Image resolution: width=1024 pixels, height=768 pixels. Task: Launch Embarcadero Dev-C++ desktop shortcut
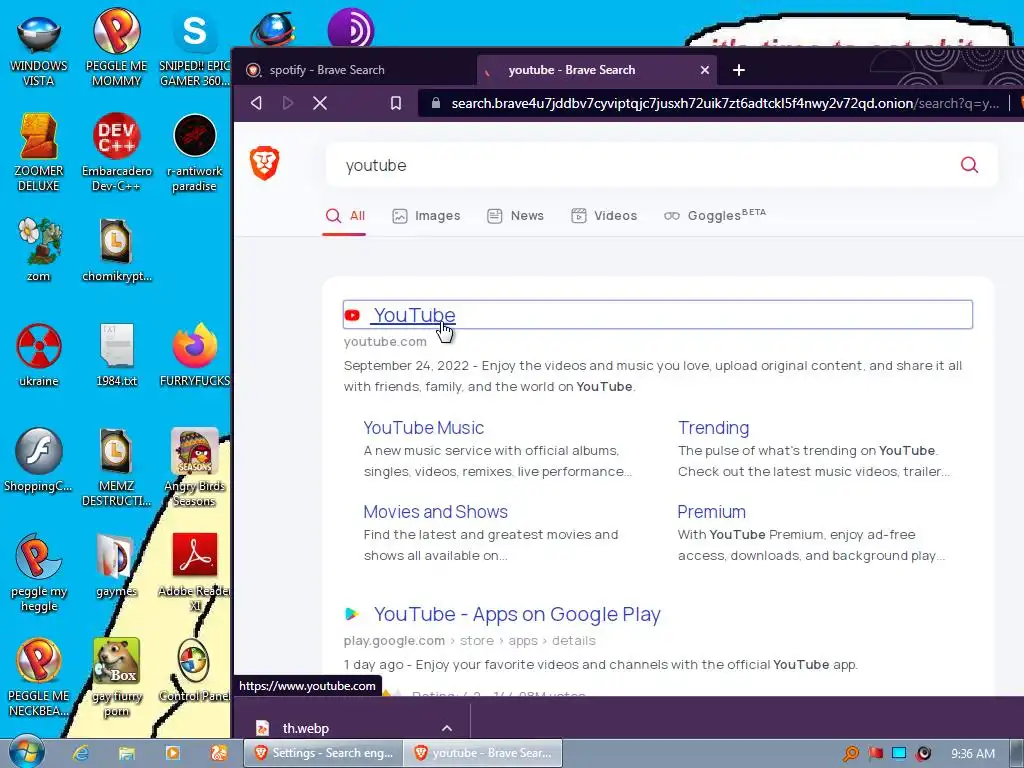116,153
